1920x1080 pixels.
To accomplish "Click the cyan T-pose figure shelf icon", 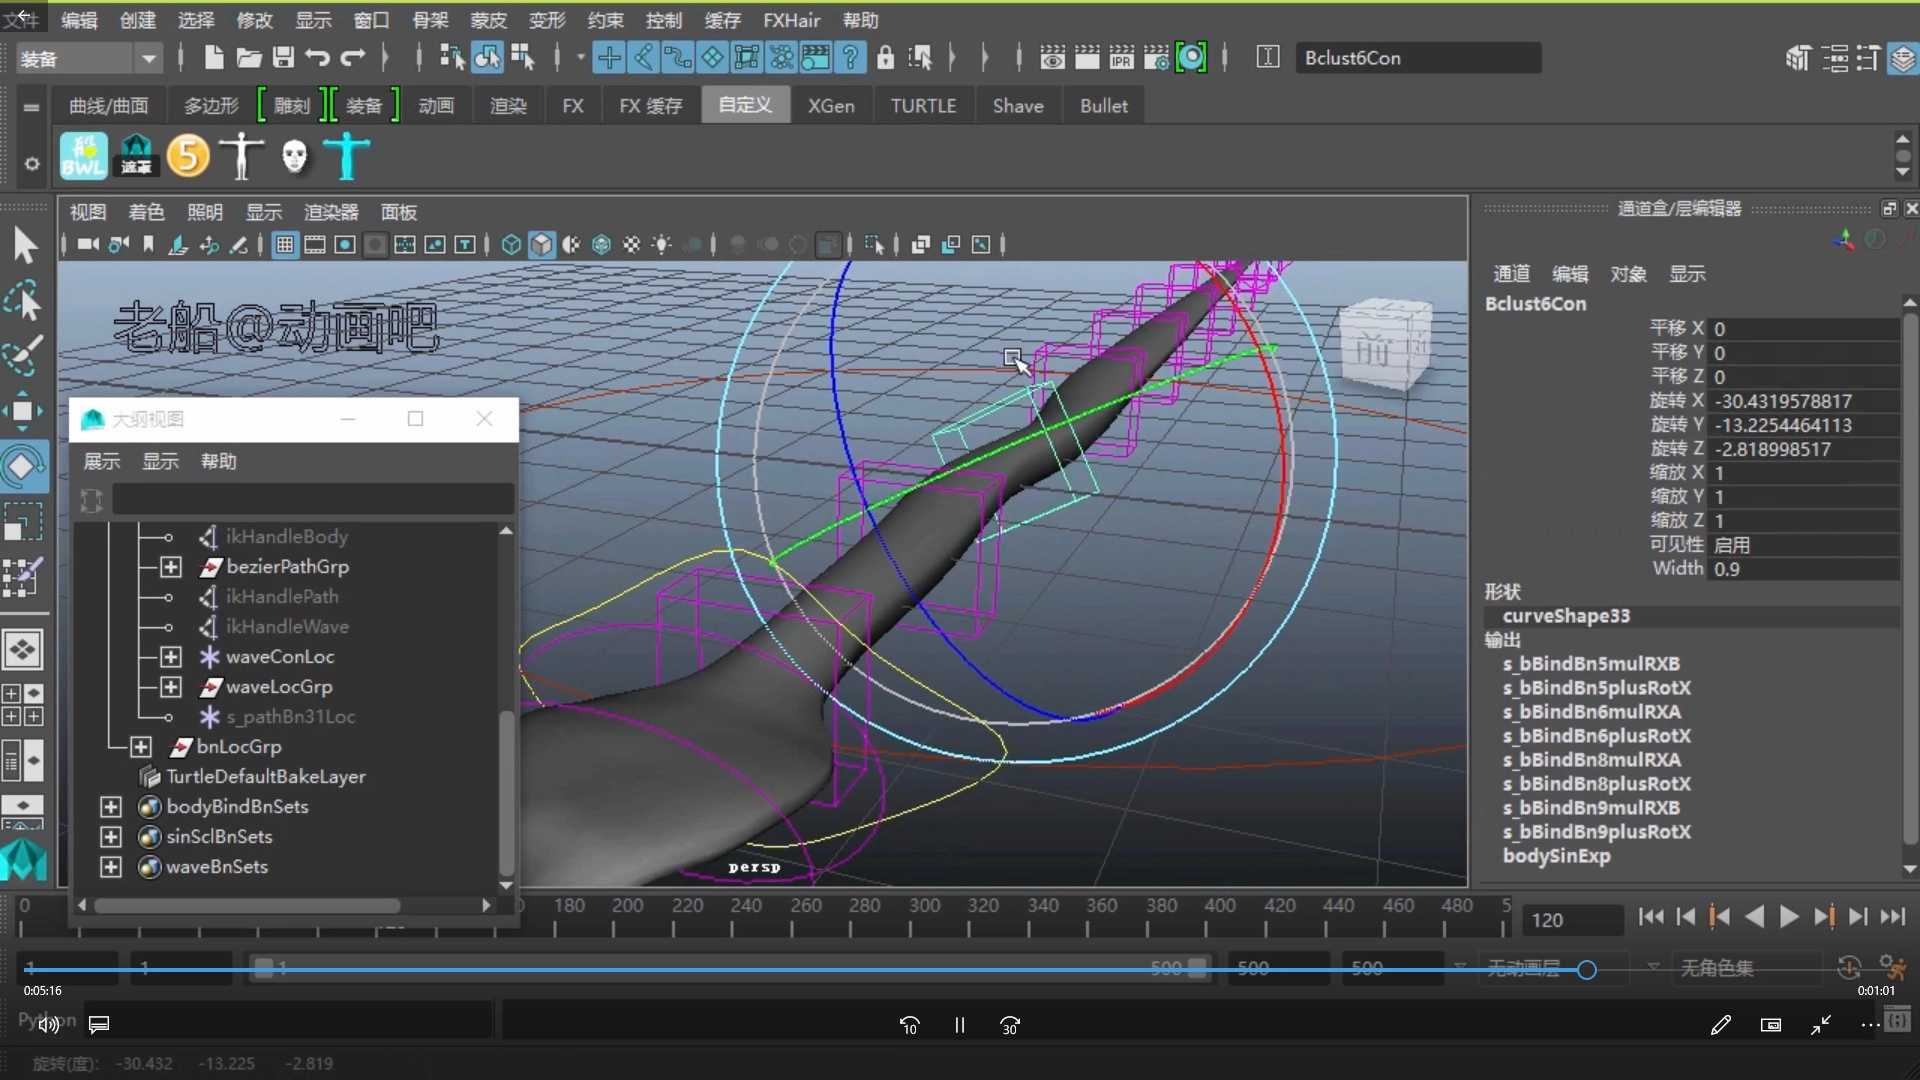I will coord(346,157).
